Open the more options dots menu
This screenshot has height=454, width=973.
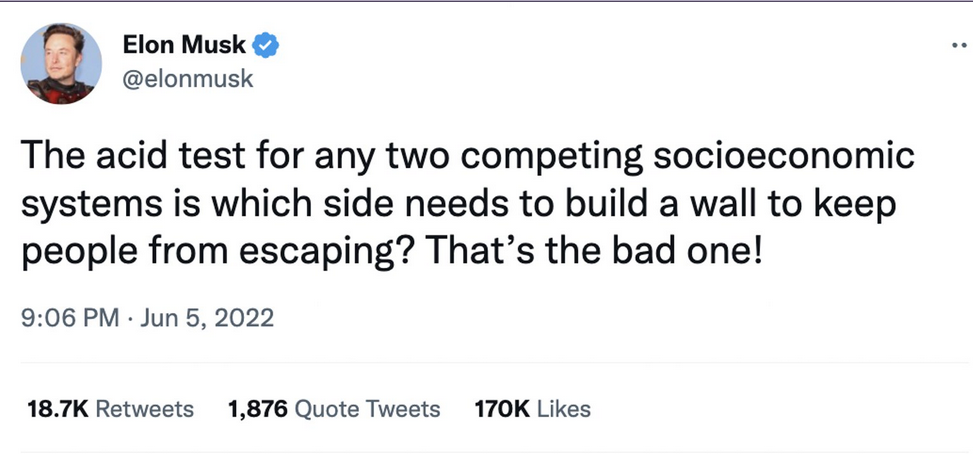coord(958,46)
